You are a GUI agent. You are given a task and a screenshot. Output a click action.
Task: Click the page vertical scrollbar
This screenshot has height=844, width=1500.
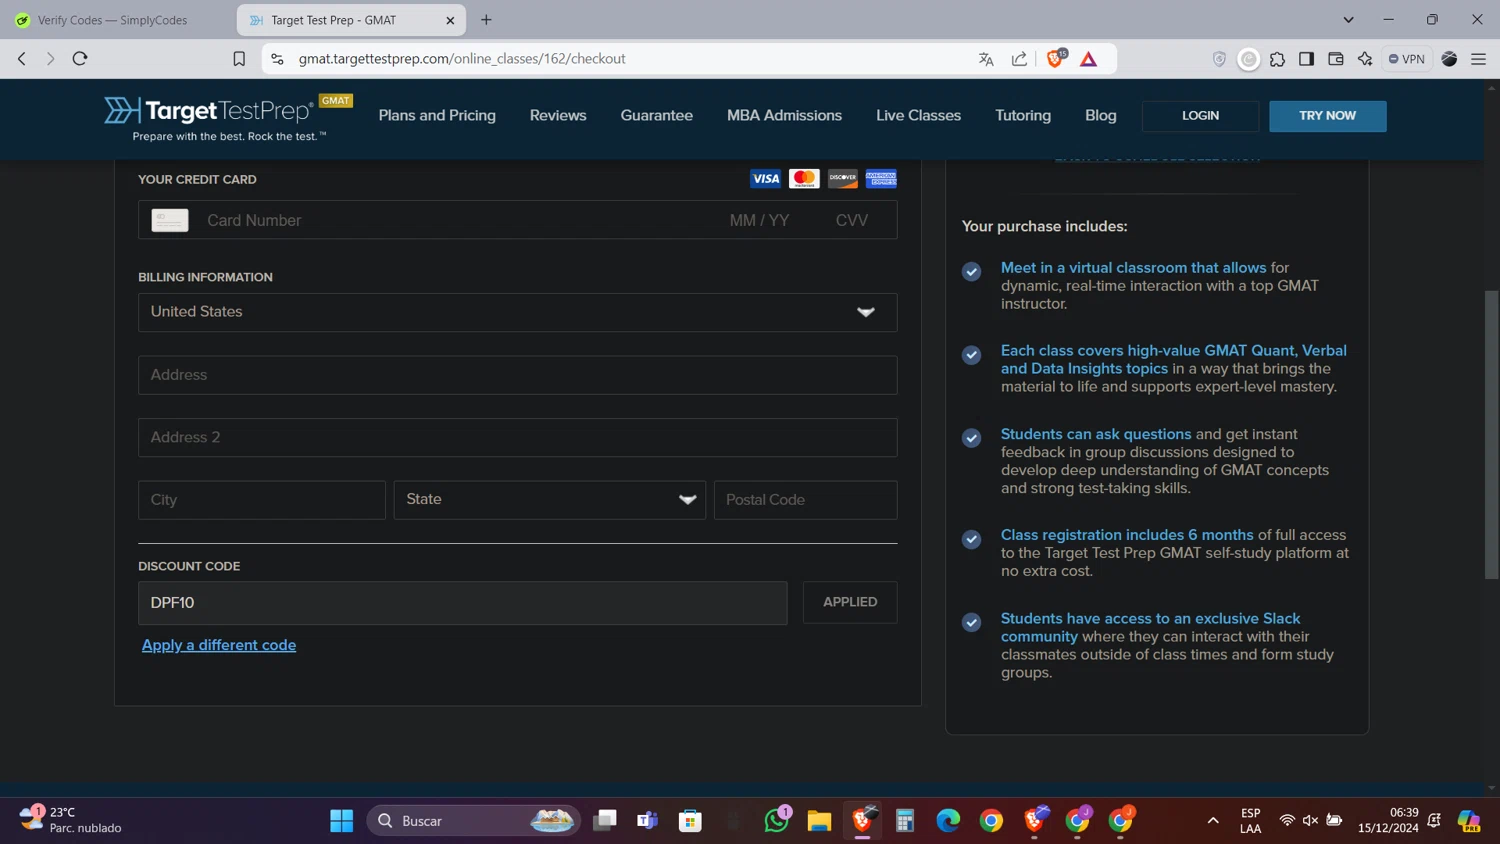[1491, 435]
